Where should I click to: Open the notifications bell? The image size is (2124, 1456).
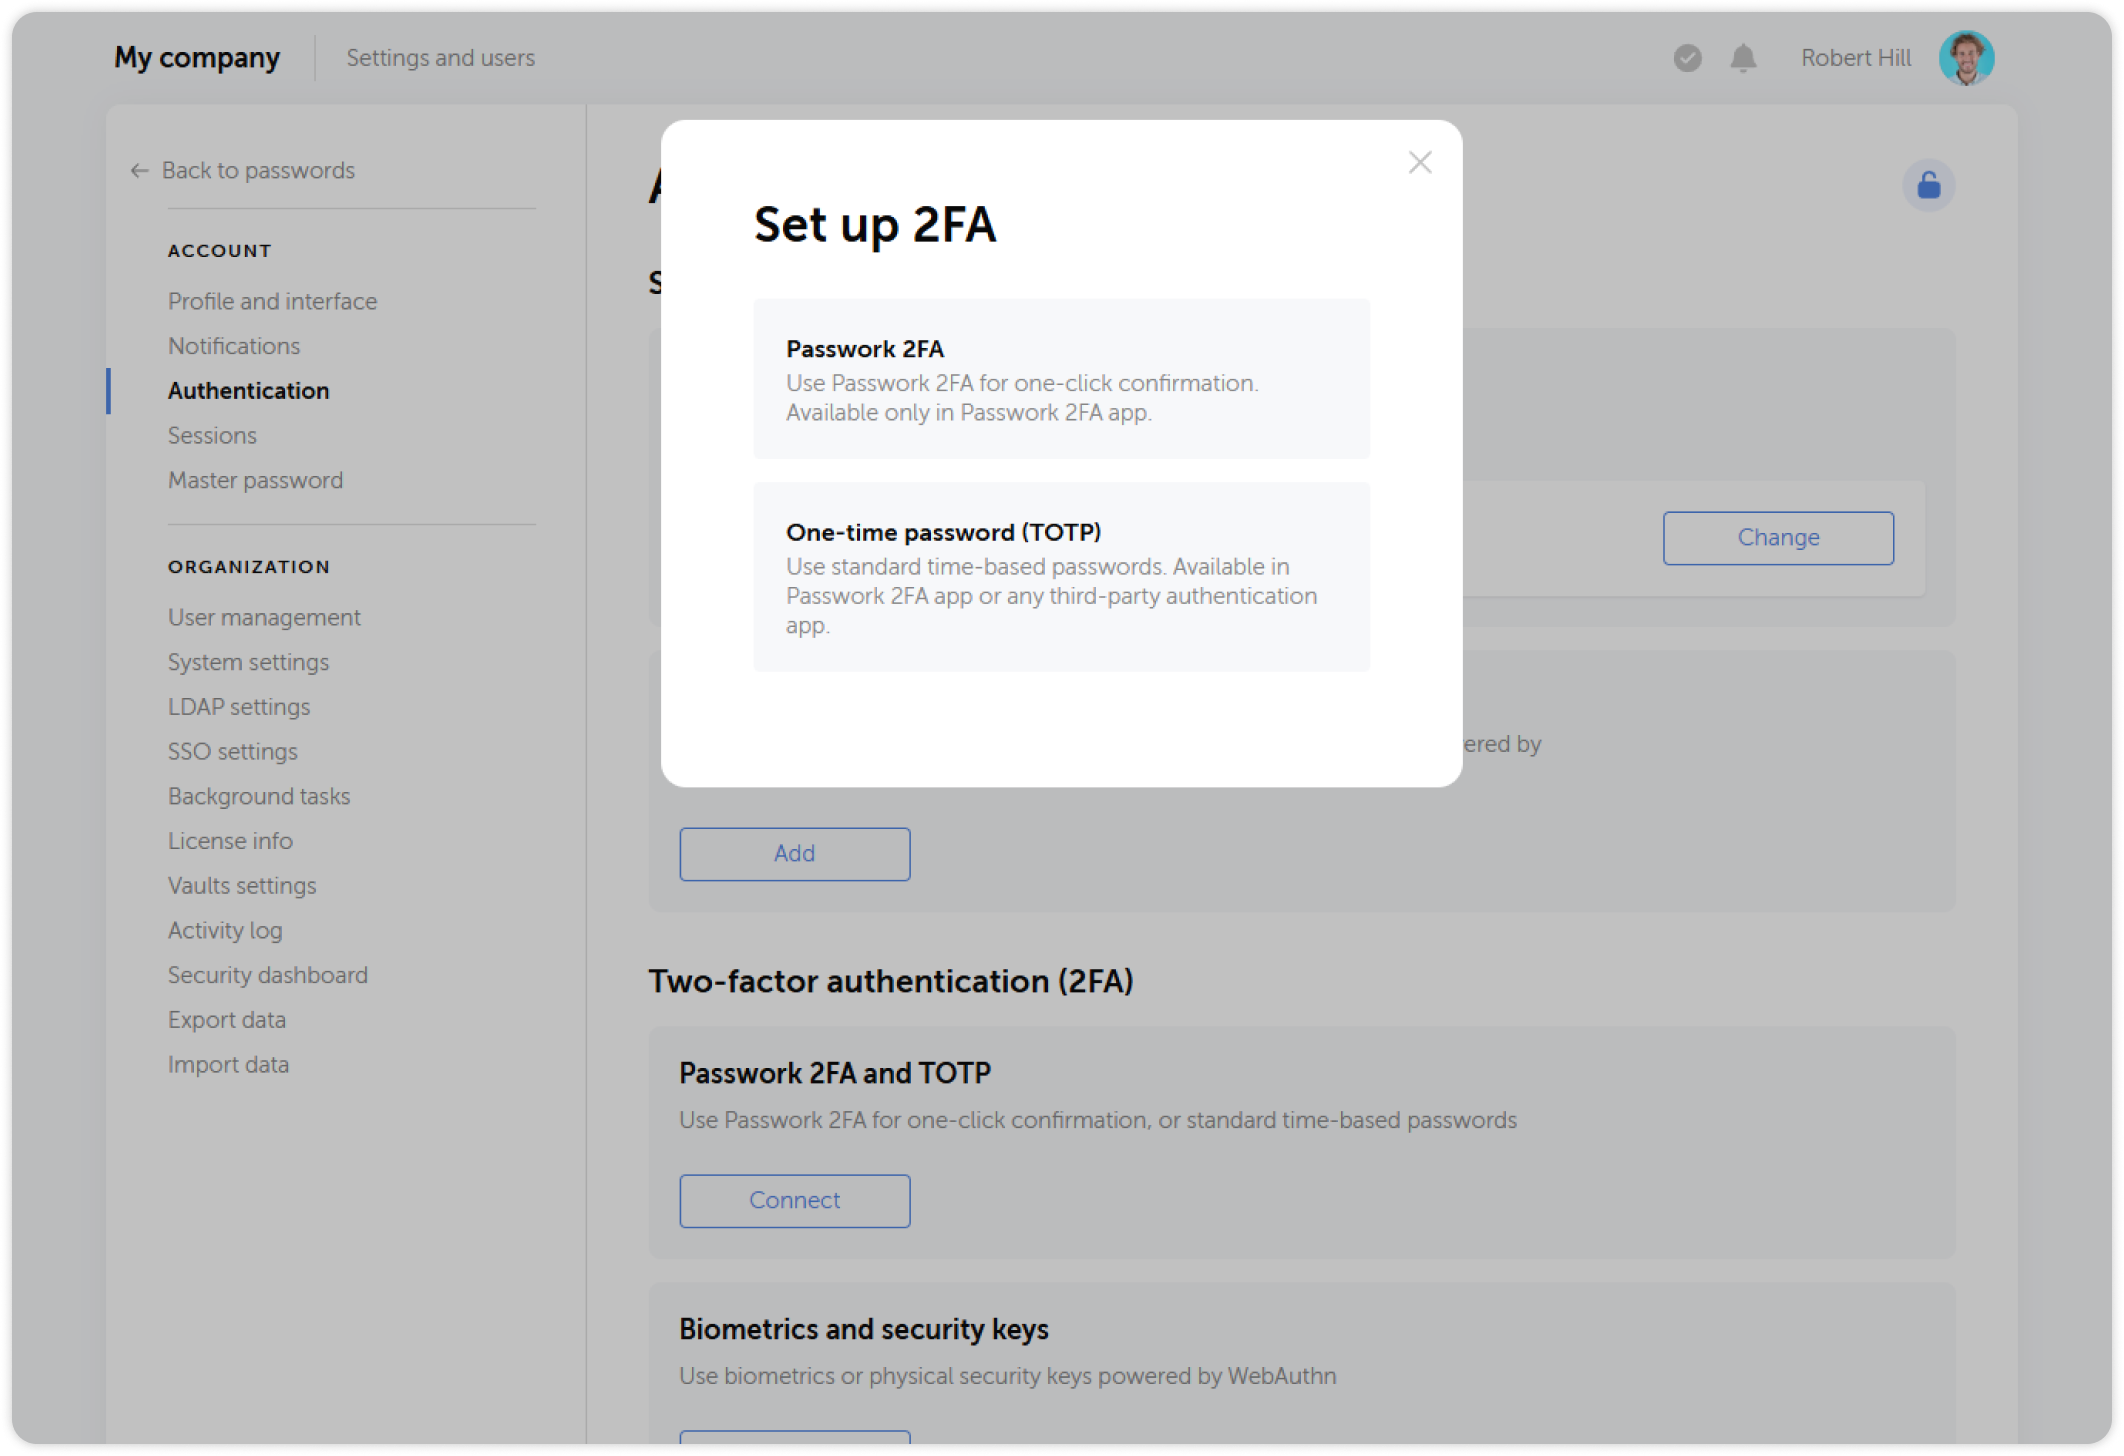click(1743, 58)
